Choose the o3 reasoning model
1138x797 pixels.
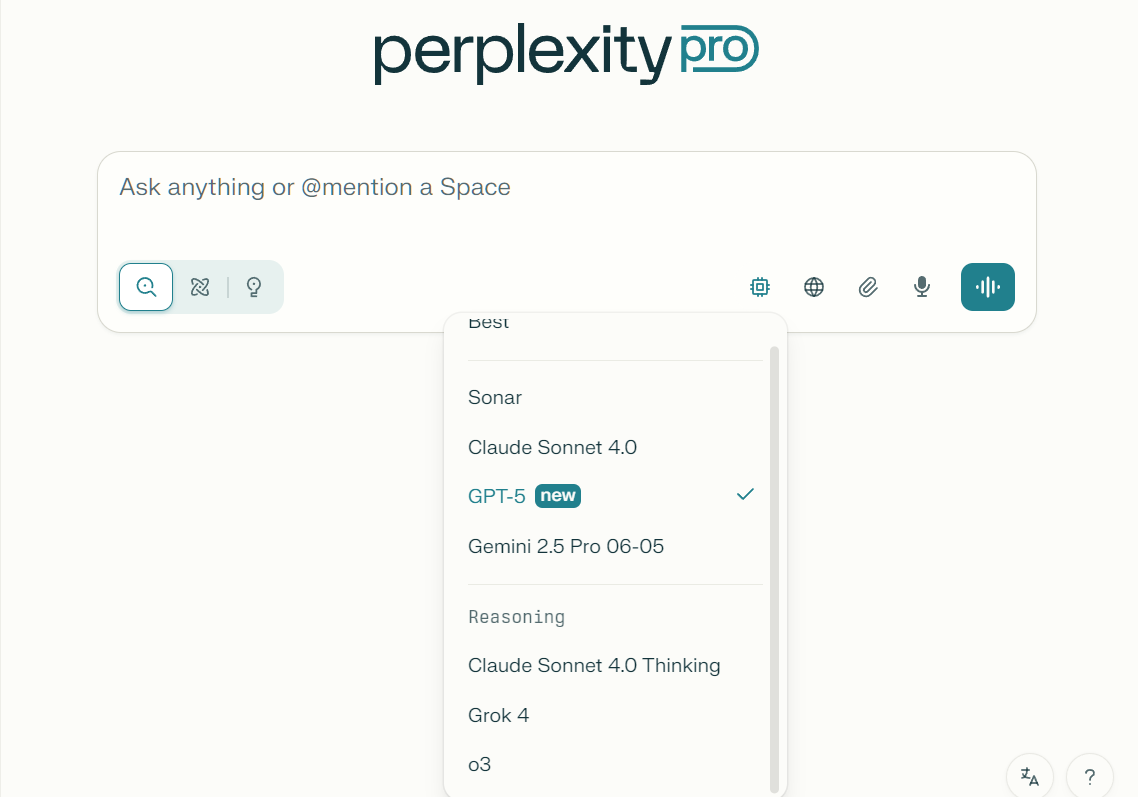480,764
